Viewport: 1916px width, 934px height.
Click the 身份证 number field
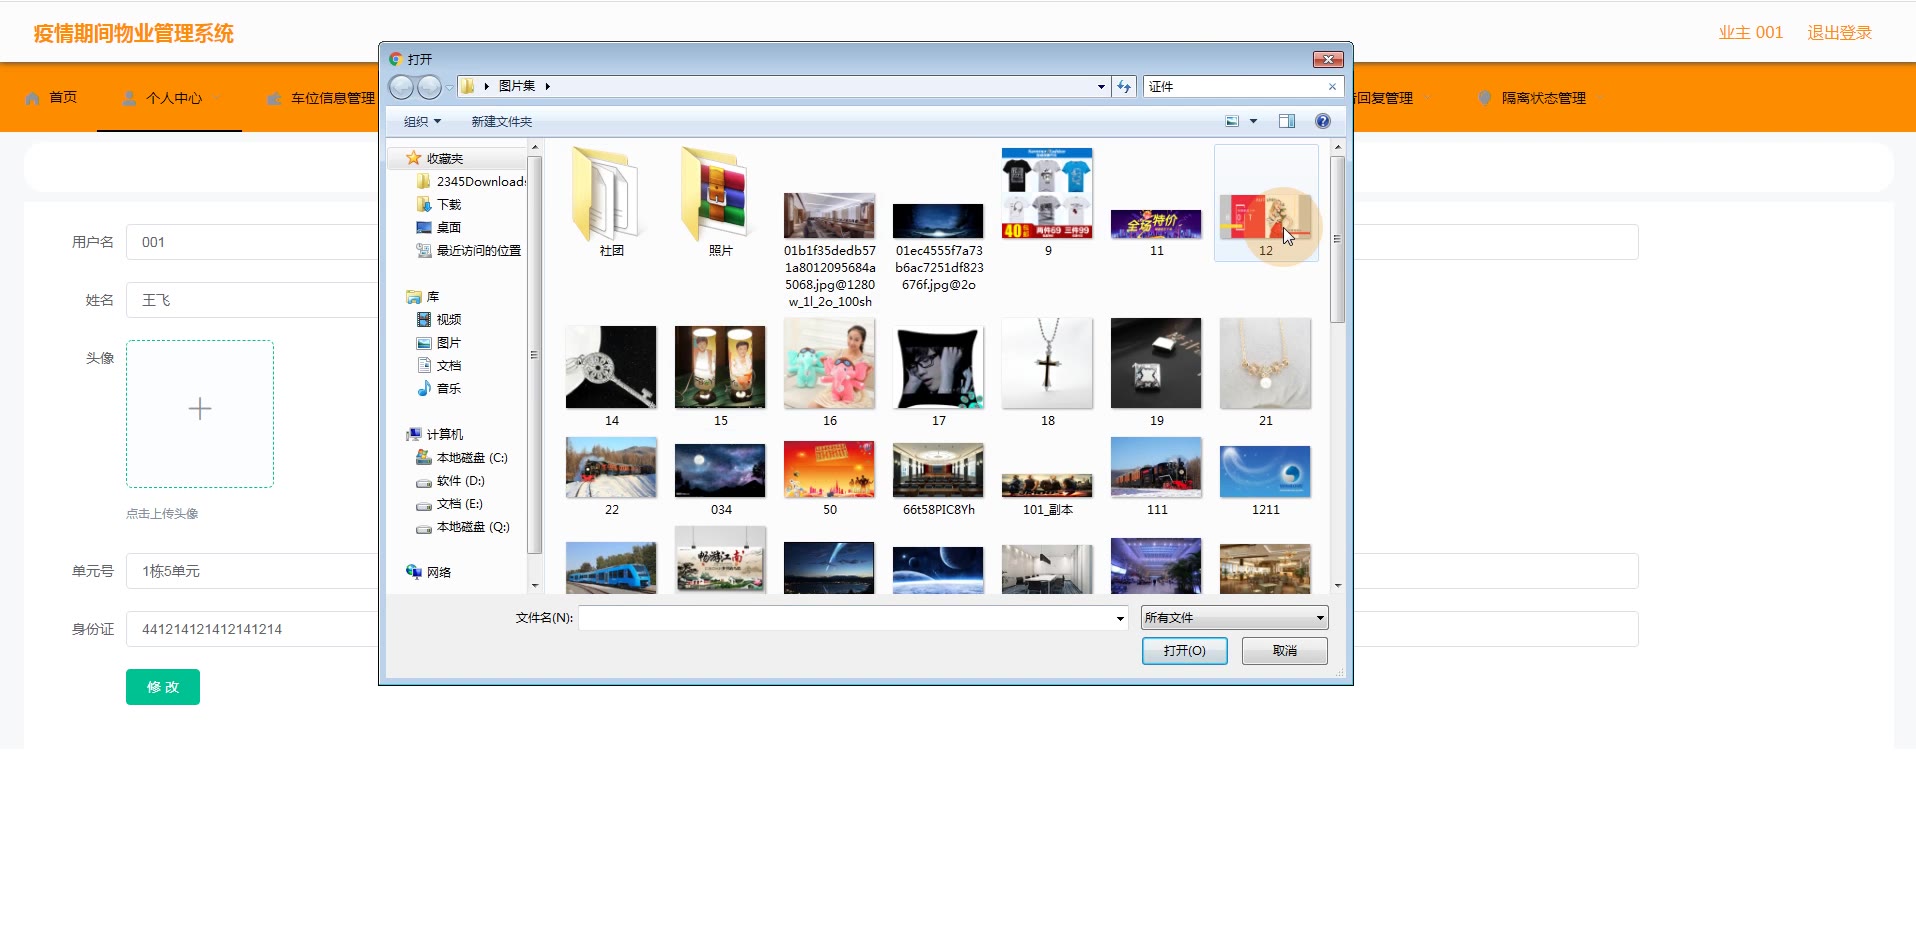coord(254,629)
